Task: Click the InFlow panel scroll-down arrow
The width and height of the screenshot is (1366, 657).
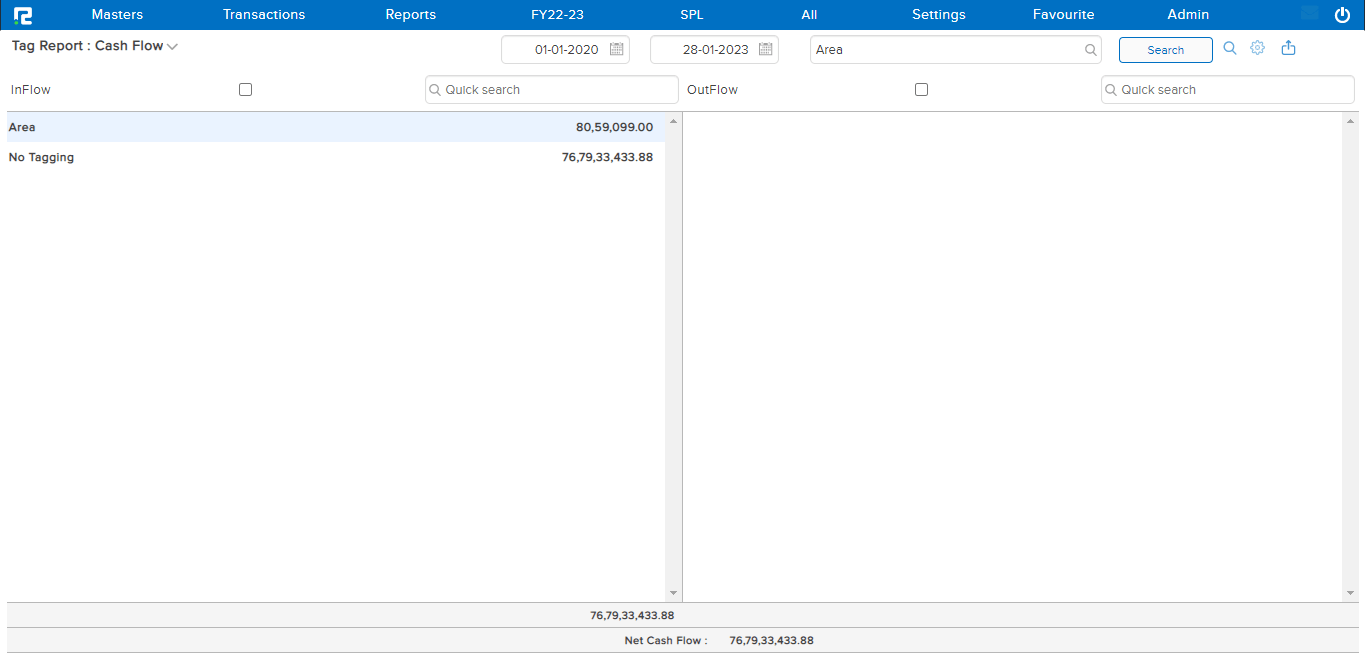Action: 673,593
